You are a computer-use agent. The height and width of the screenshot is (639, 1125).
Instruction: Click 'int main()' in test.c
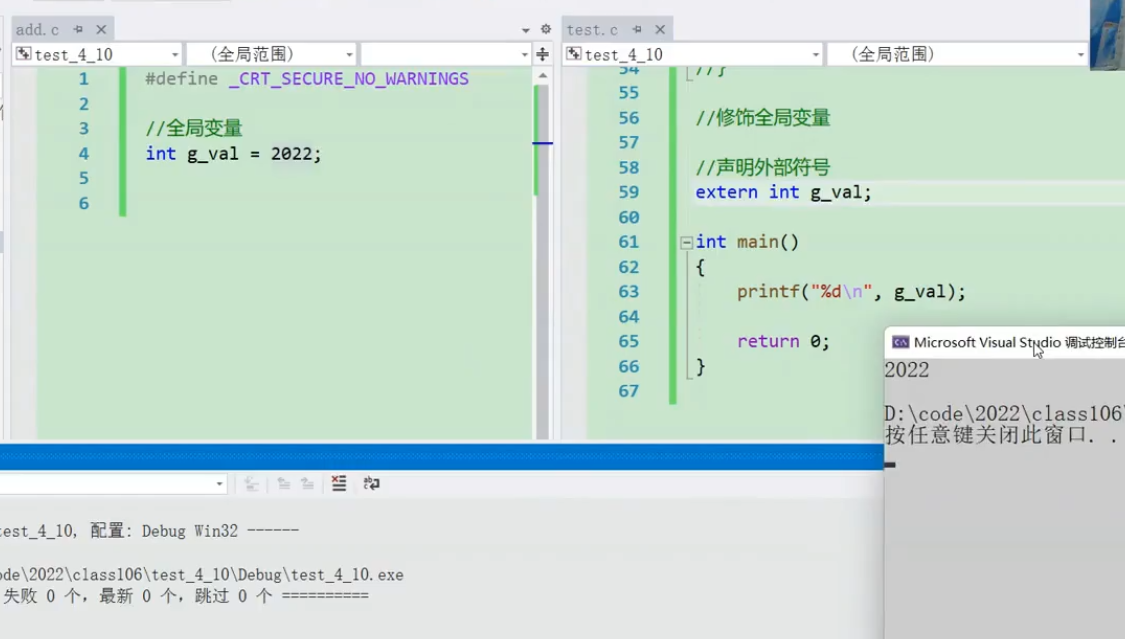pos(747,242)
